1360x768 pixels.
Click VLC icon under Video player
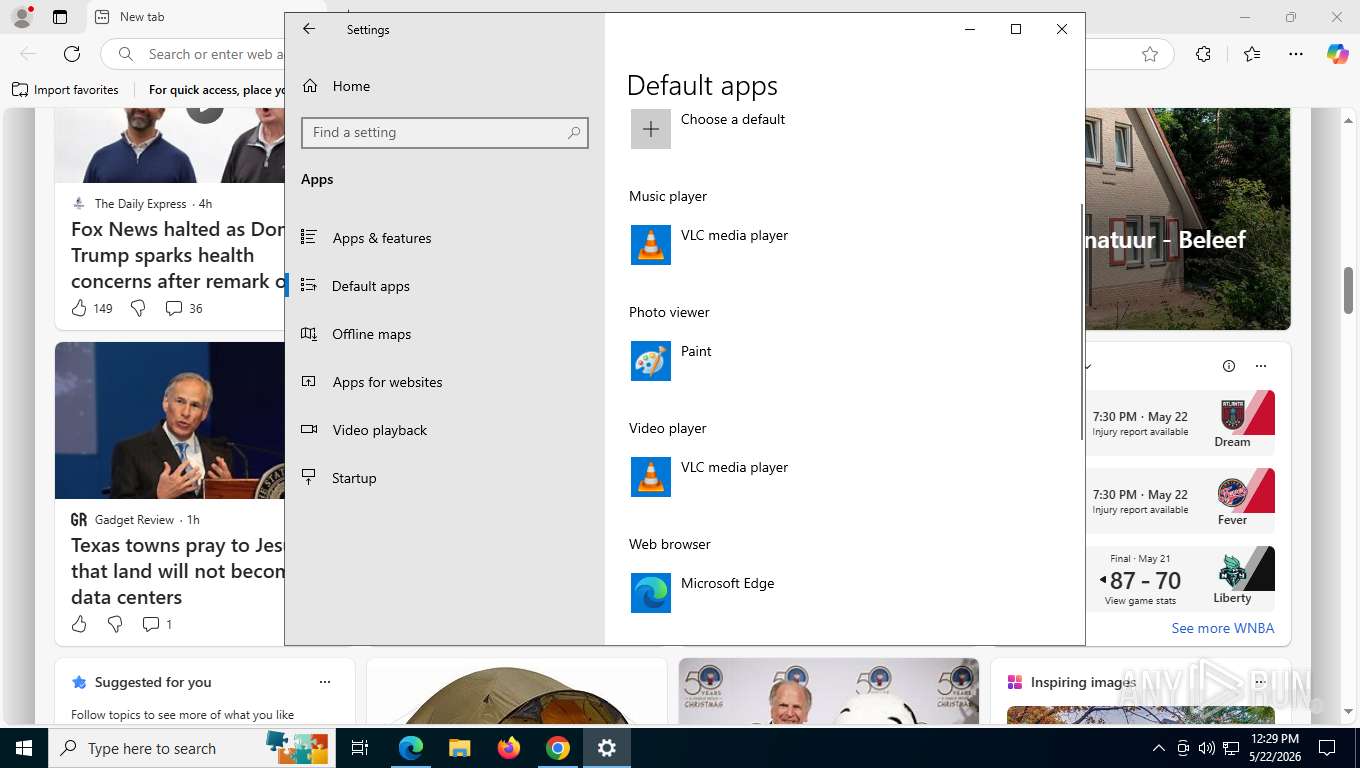[651, 477]
